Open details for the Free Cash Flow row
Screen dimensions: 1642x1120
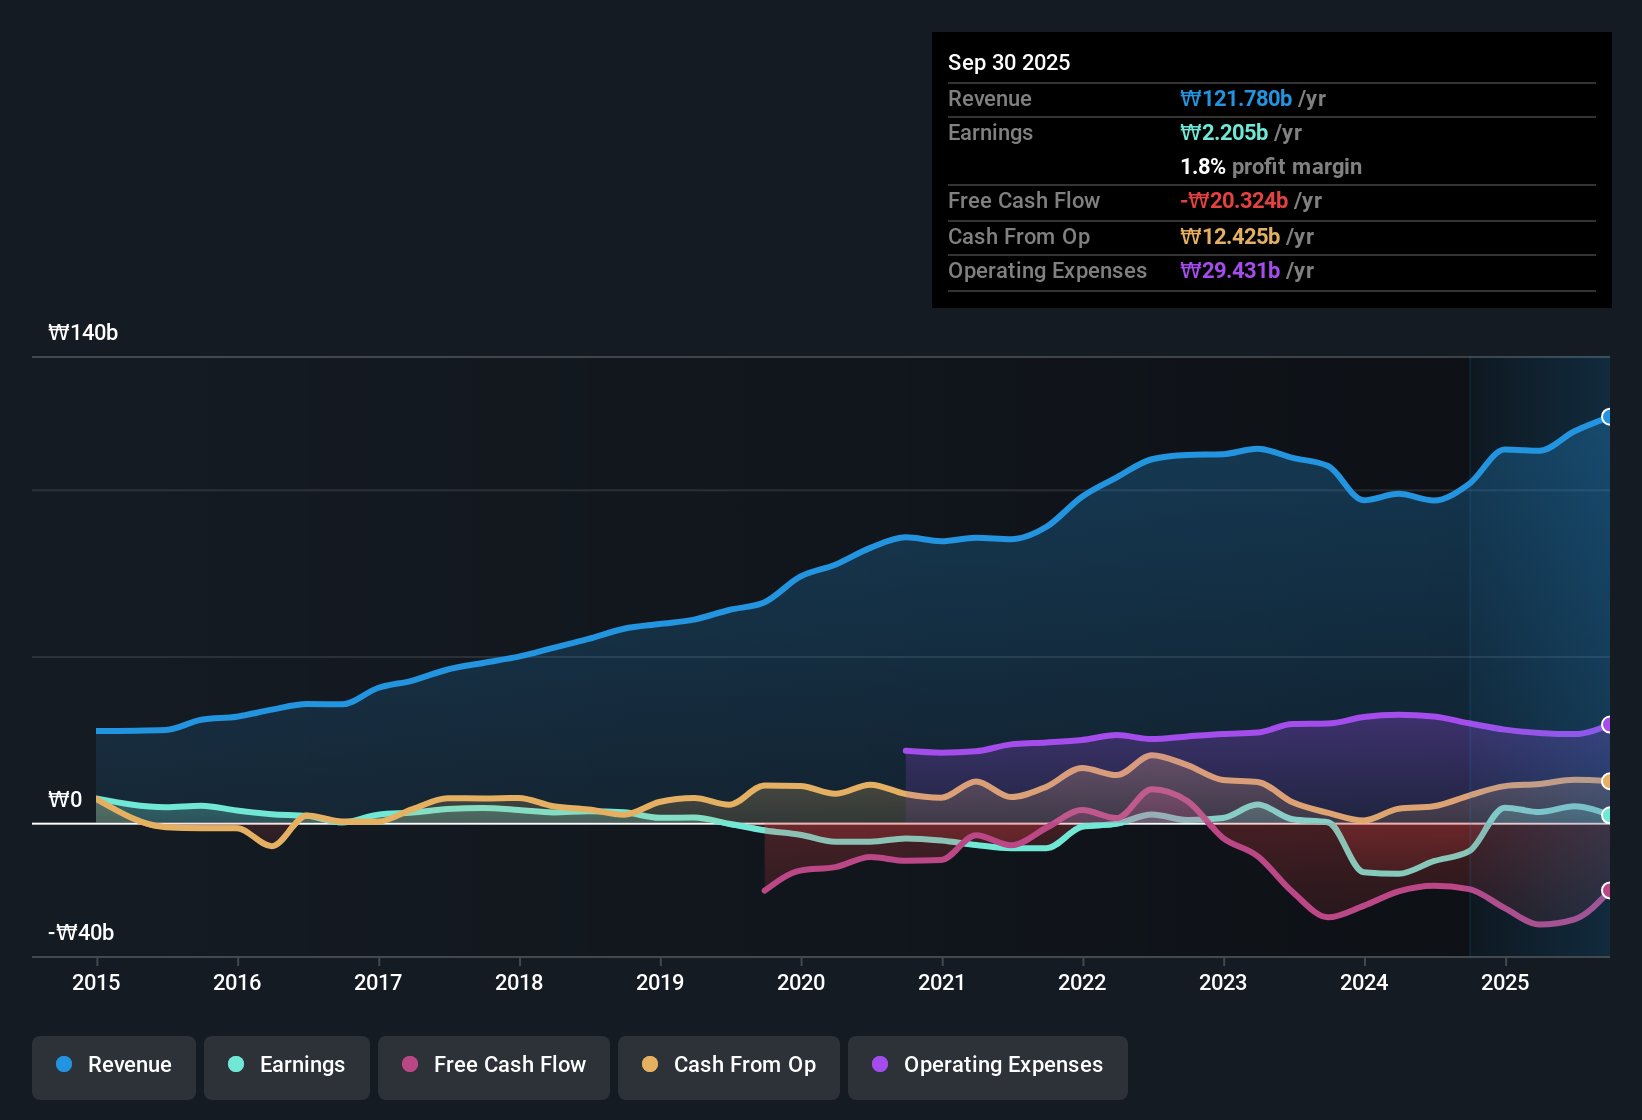point(1024,201)
